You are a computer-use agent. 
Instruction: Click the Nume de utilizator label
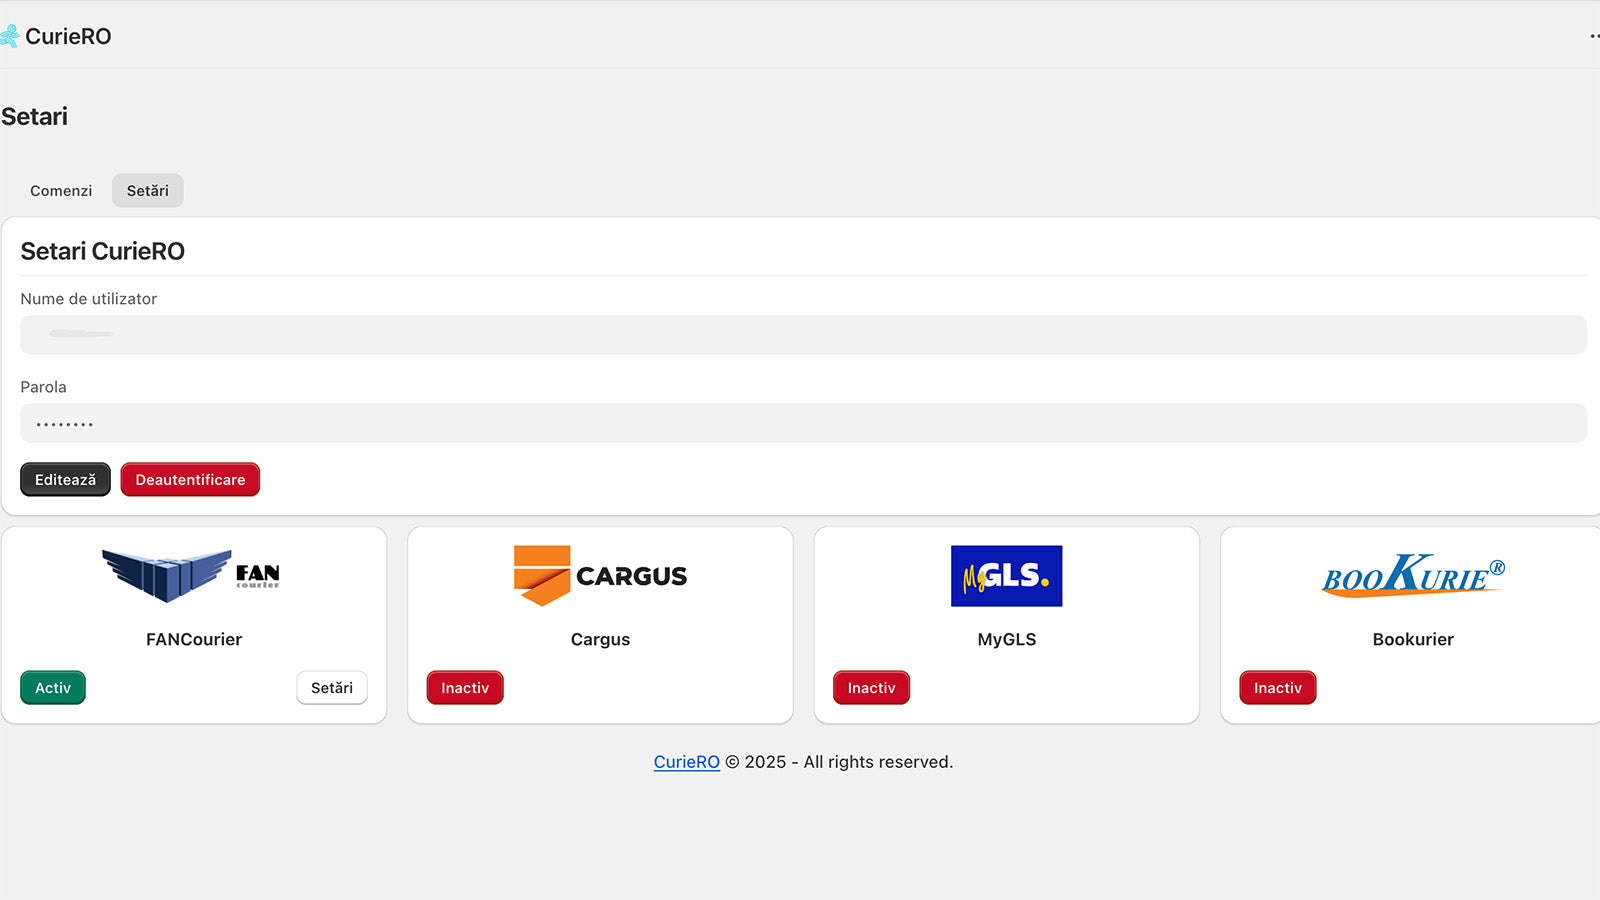pos(88,299)
